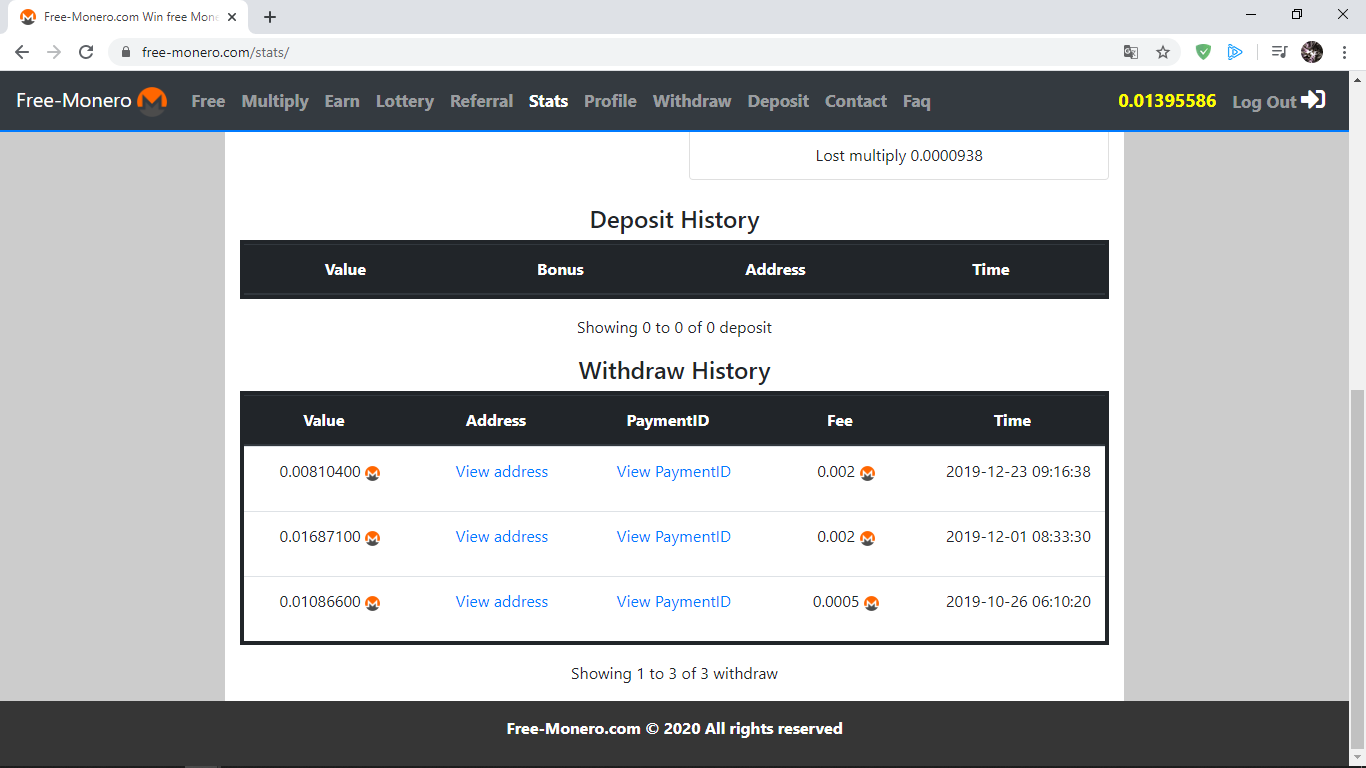Click Monero coin icon next to 0.00810400

click(373, 473)
